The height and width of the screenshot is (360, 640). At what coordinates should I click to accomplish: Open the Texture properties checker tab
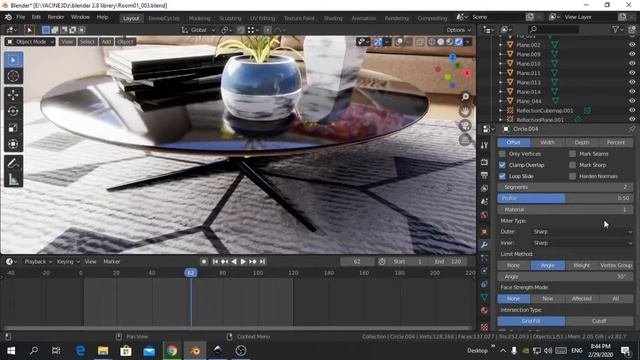tap(484, 326)
